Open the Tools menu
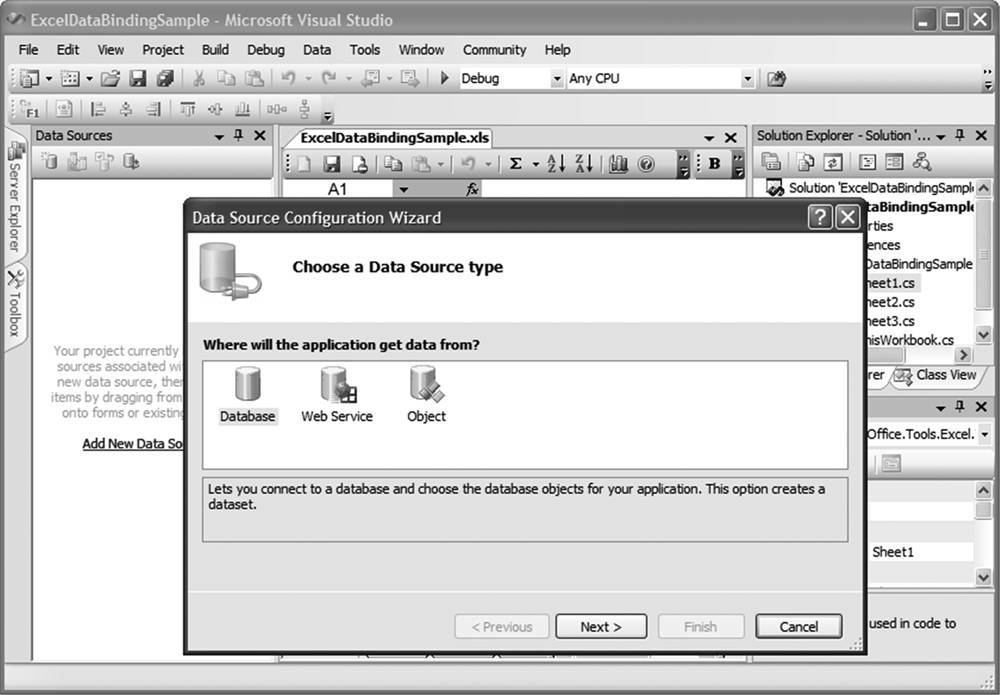 [365, 50]
